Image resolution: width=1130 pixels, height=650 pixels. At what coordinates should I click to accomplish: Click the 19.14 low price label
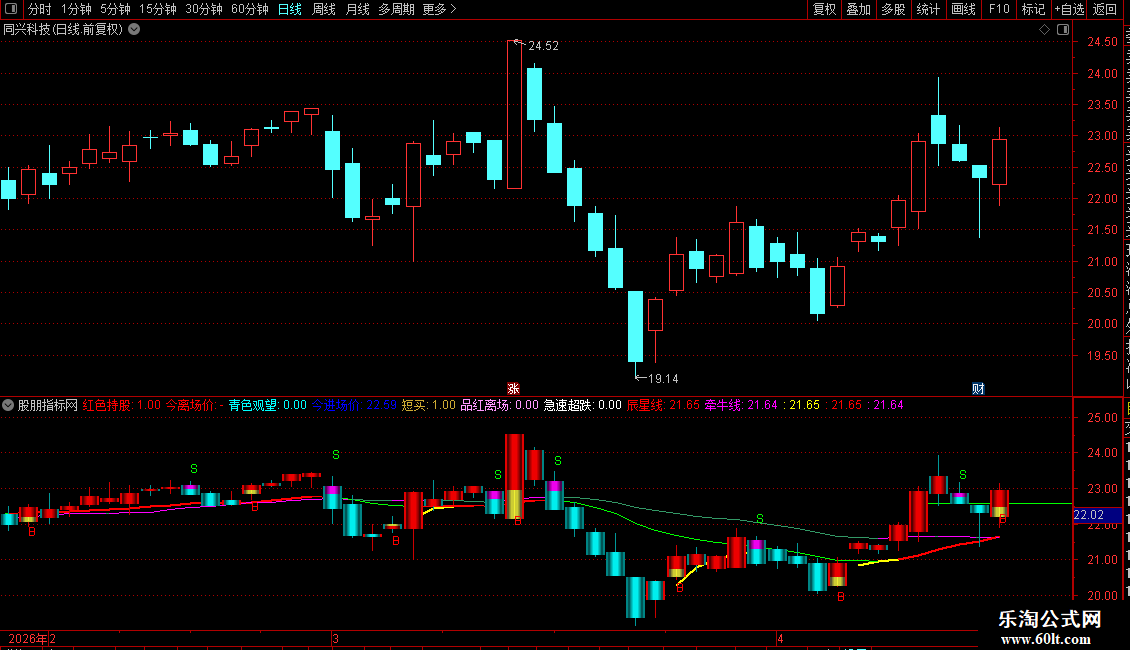coord(663,379)
